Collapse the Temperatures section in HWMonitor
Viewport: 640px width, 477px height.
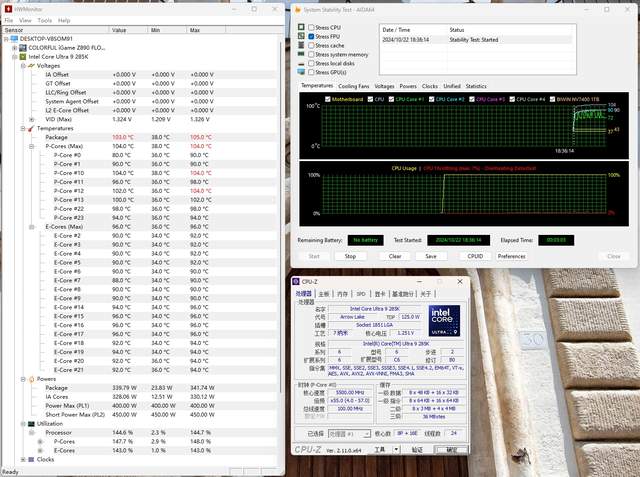coord(23,129)
